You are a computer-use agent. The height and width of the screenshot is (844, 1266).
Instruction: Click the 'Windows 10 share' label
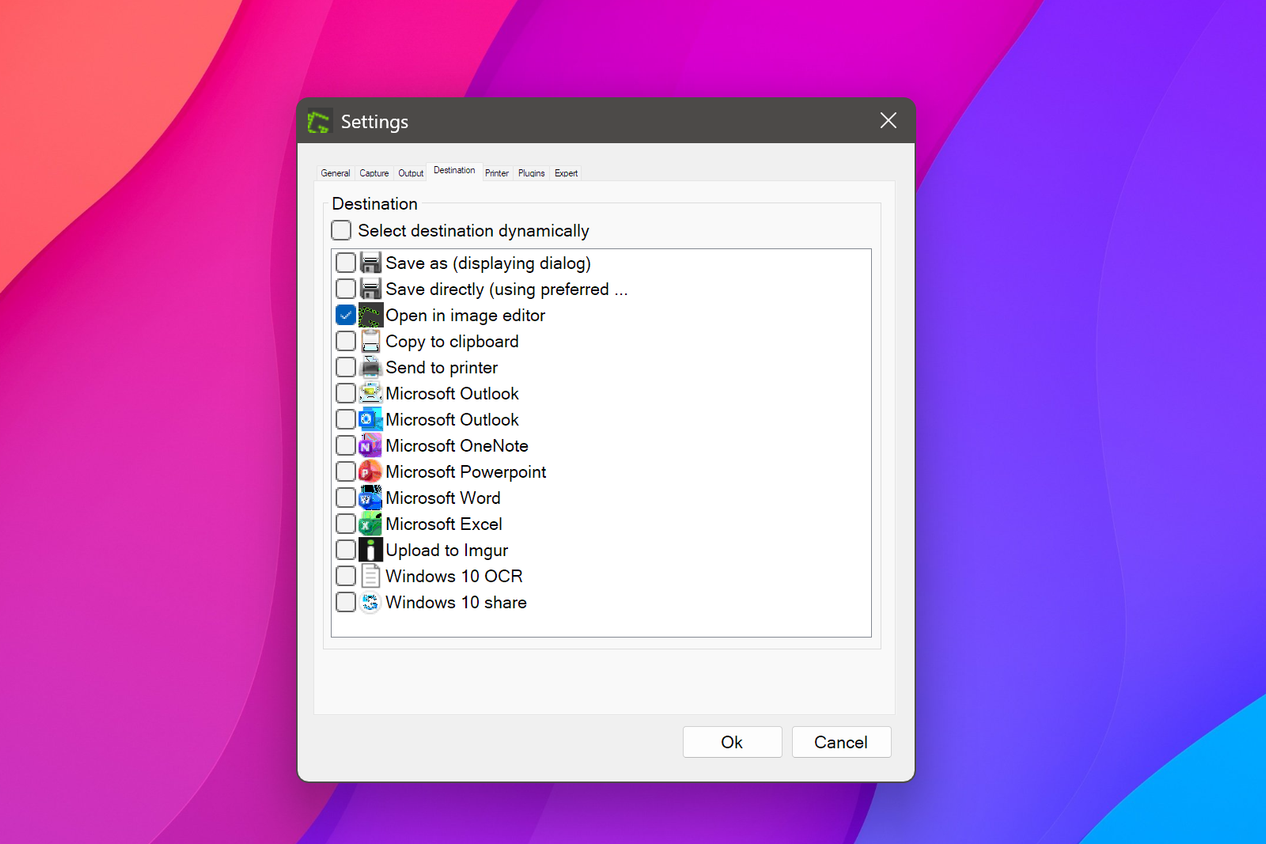[456, 602]
